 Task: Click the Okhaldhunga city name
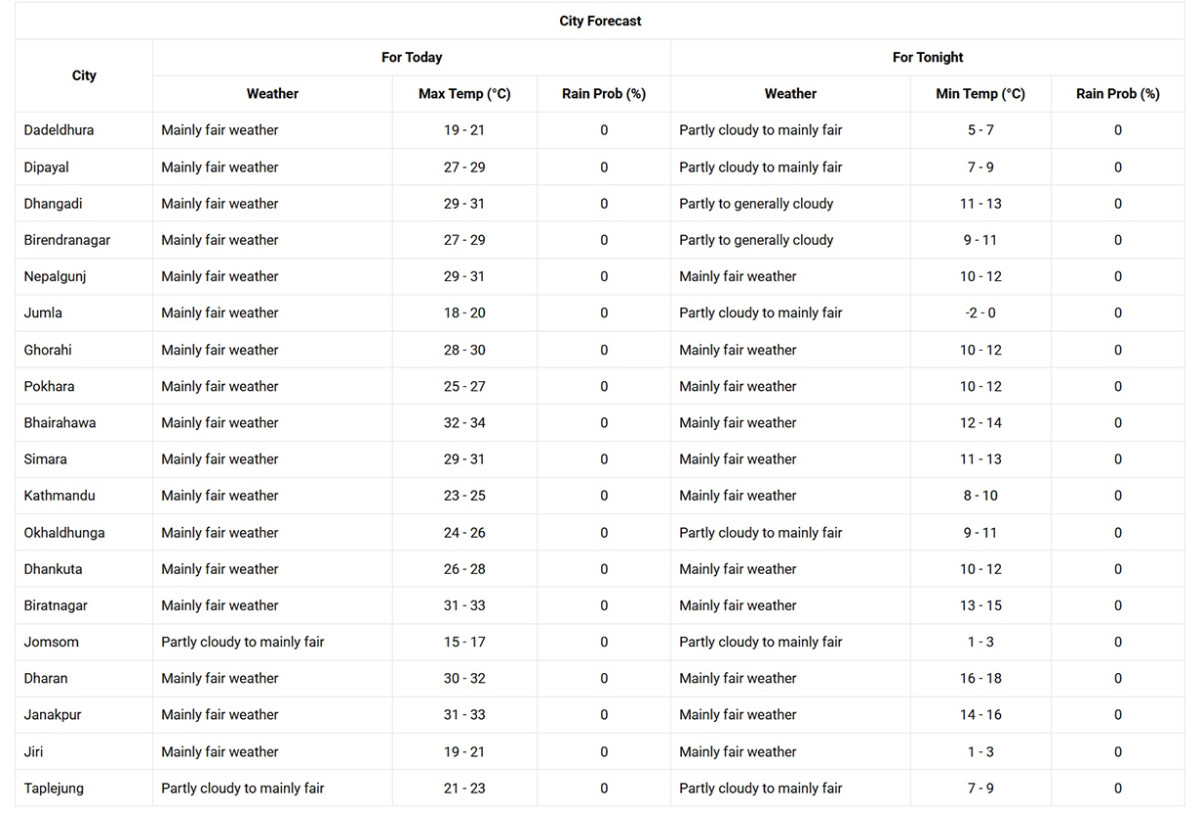click(64, 533)
